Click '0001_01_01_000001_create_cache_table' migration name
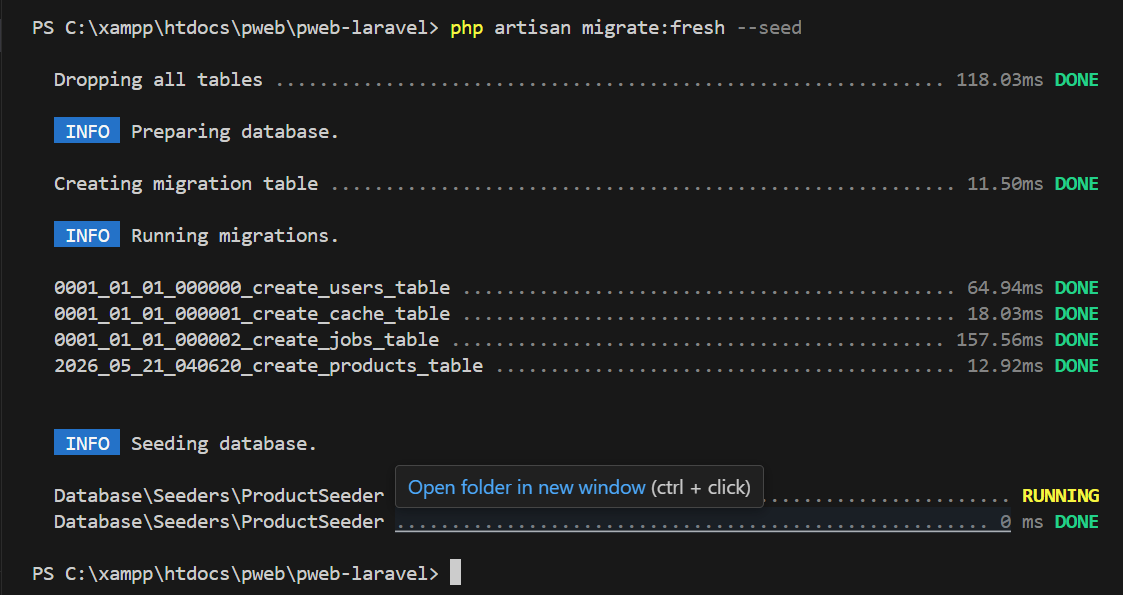The height and width of the screenshot is (595, 1123). click(252, 314)
